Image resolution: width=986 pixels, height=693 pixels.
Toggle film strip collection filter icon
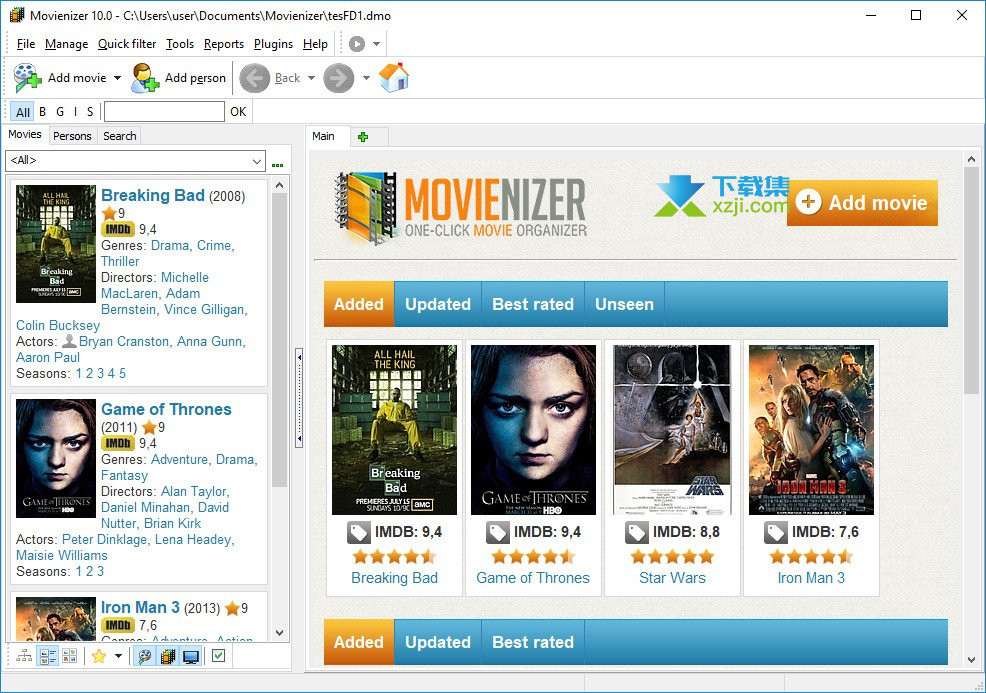coord(168,657)
